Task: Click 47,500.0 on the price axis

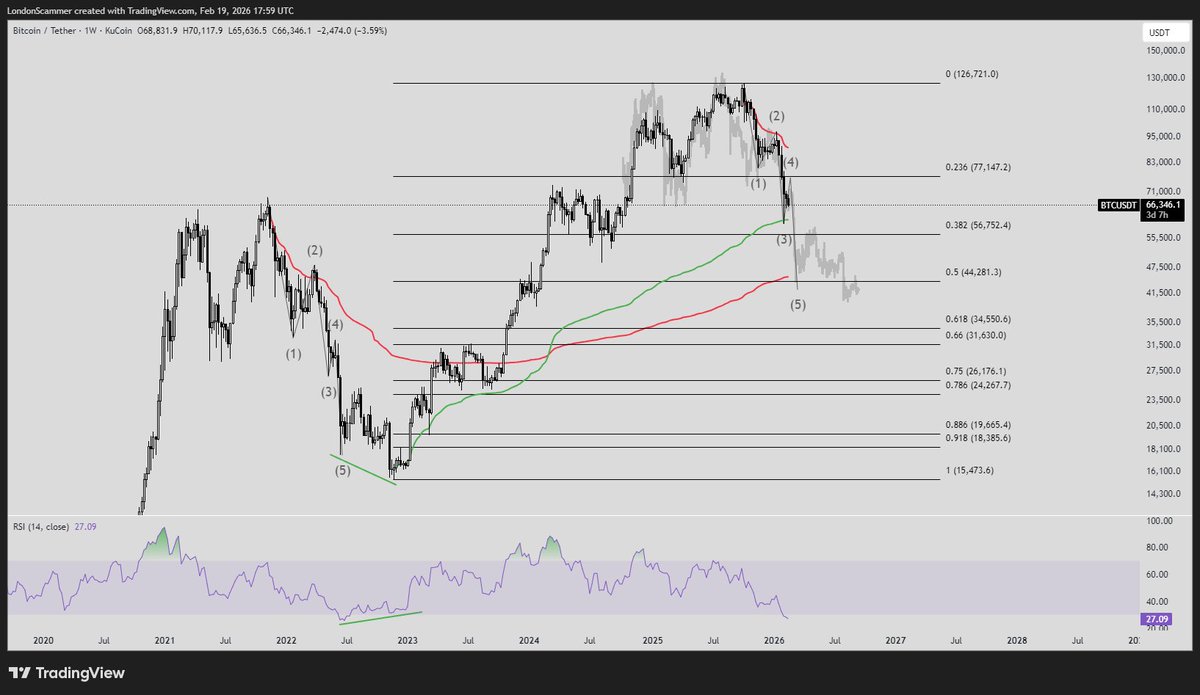Action: tap(1165, 266)
